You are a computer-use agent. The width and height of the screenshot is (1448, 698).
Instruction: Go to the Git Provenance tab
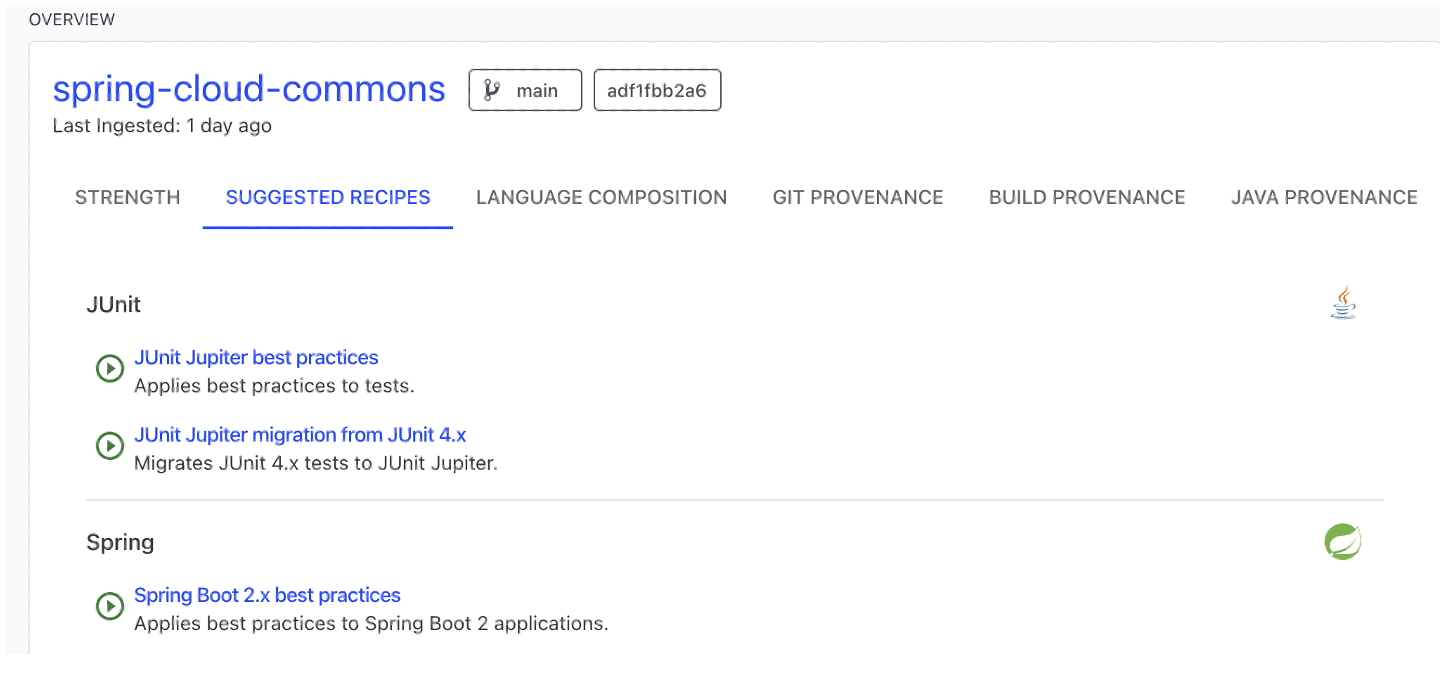pos(858,197)
